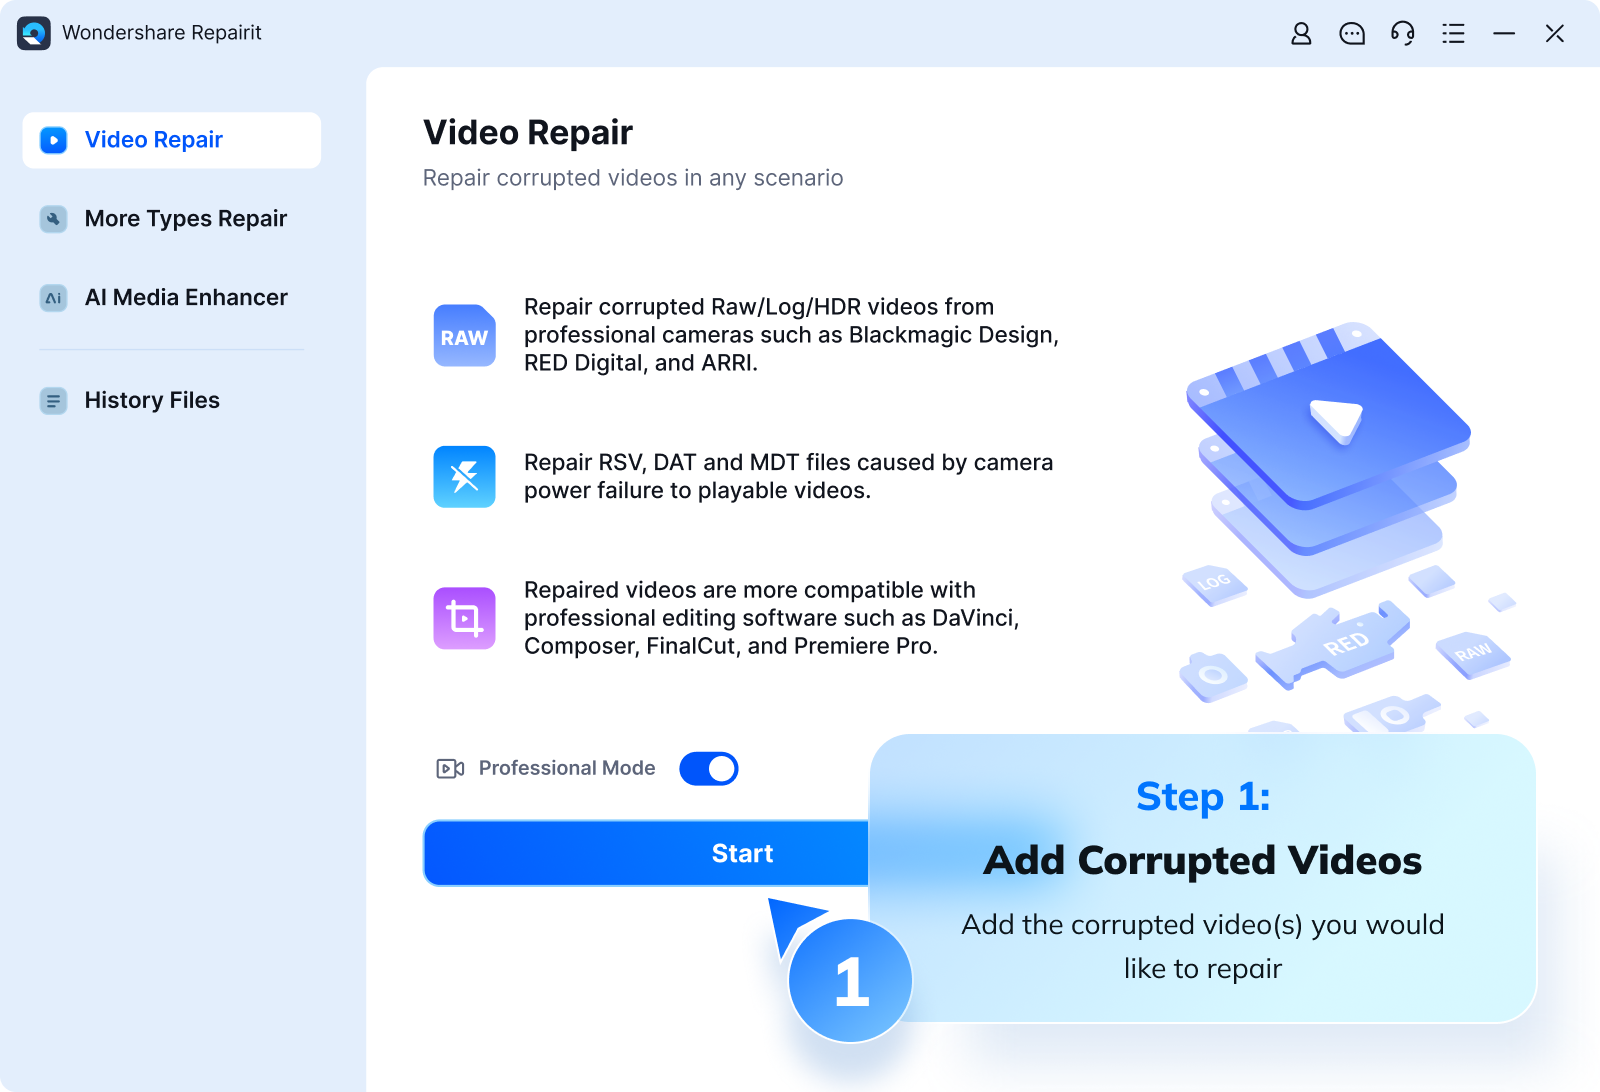The image size is (1600, 1092).
Task: Minimize the Repairit window
Action: [1504, 34]
